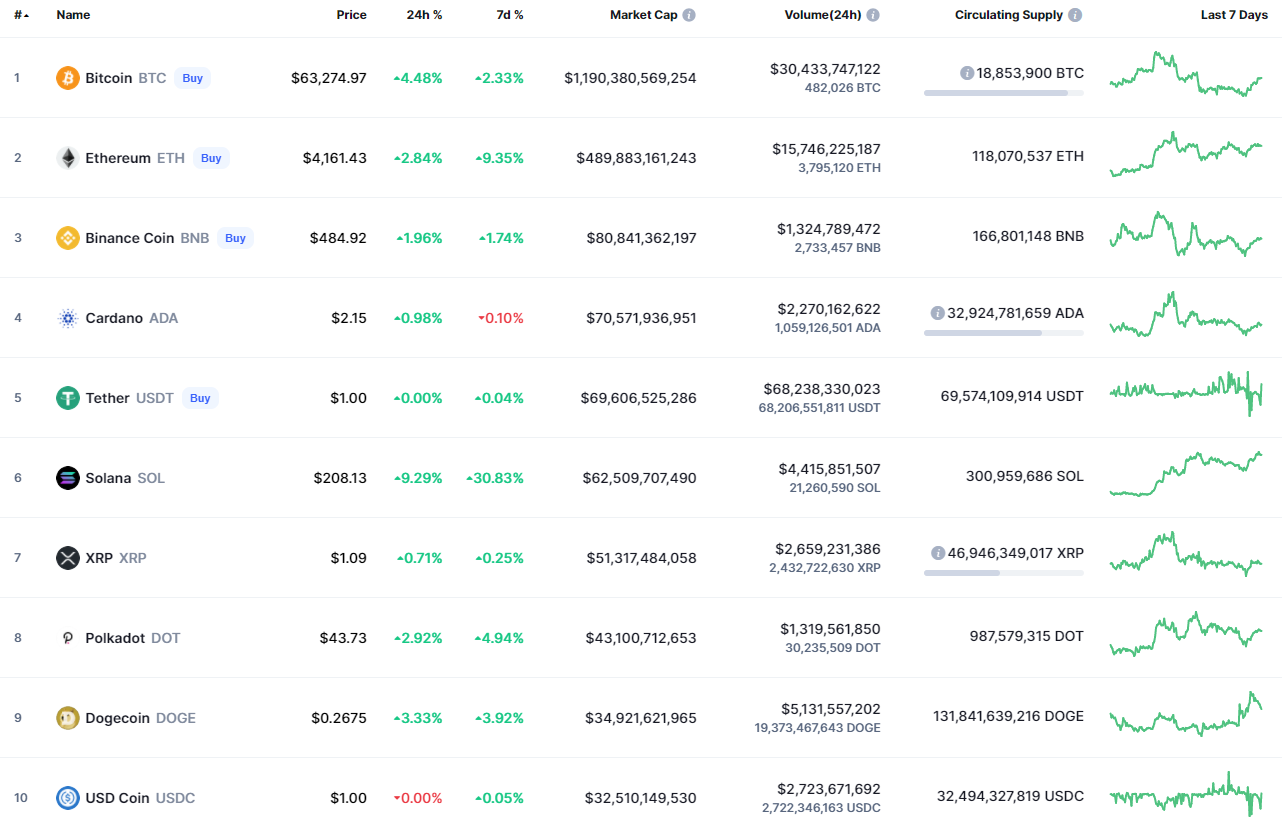Click the Solana logo icon
This screenshot has width=1282, height=831.
[x=68, y=478]
